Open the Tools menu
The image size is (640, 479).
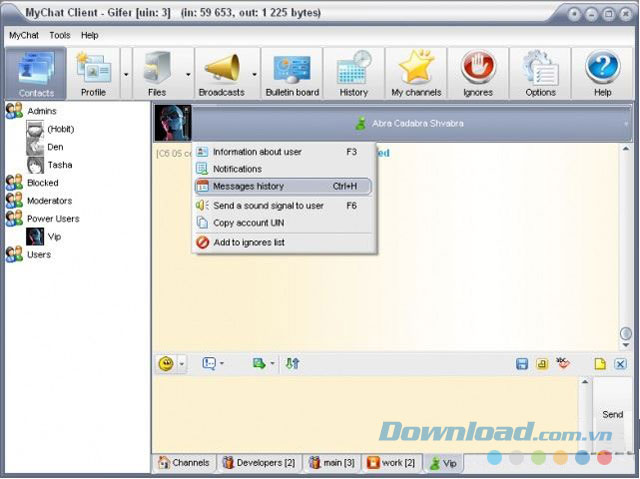[x=60, y=35]
